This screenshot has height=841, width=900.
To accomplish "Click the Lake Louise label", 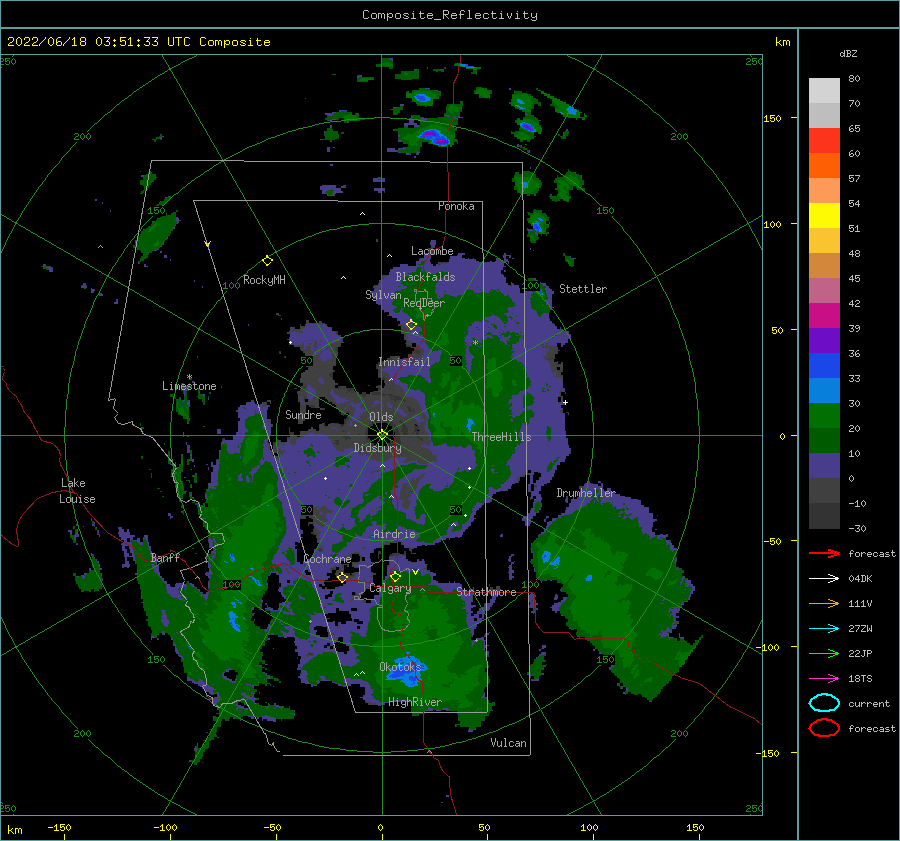I will click(77, 491).
